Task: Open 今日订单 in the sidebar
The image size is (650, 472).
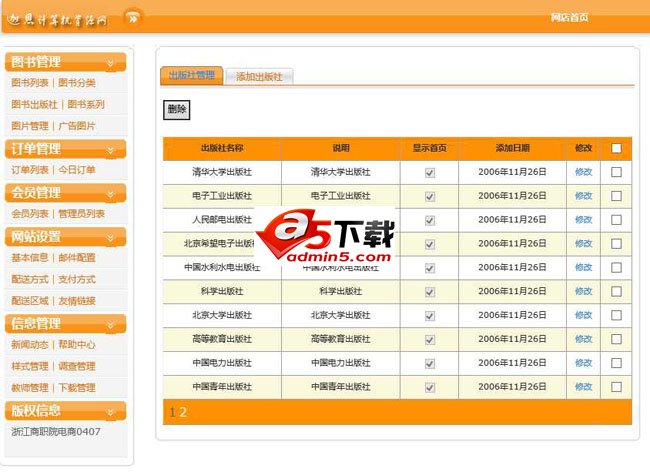Action: click(x=77, y=170)
